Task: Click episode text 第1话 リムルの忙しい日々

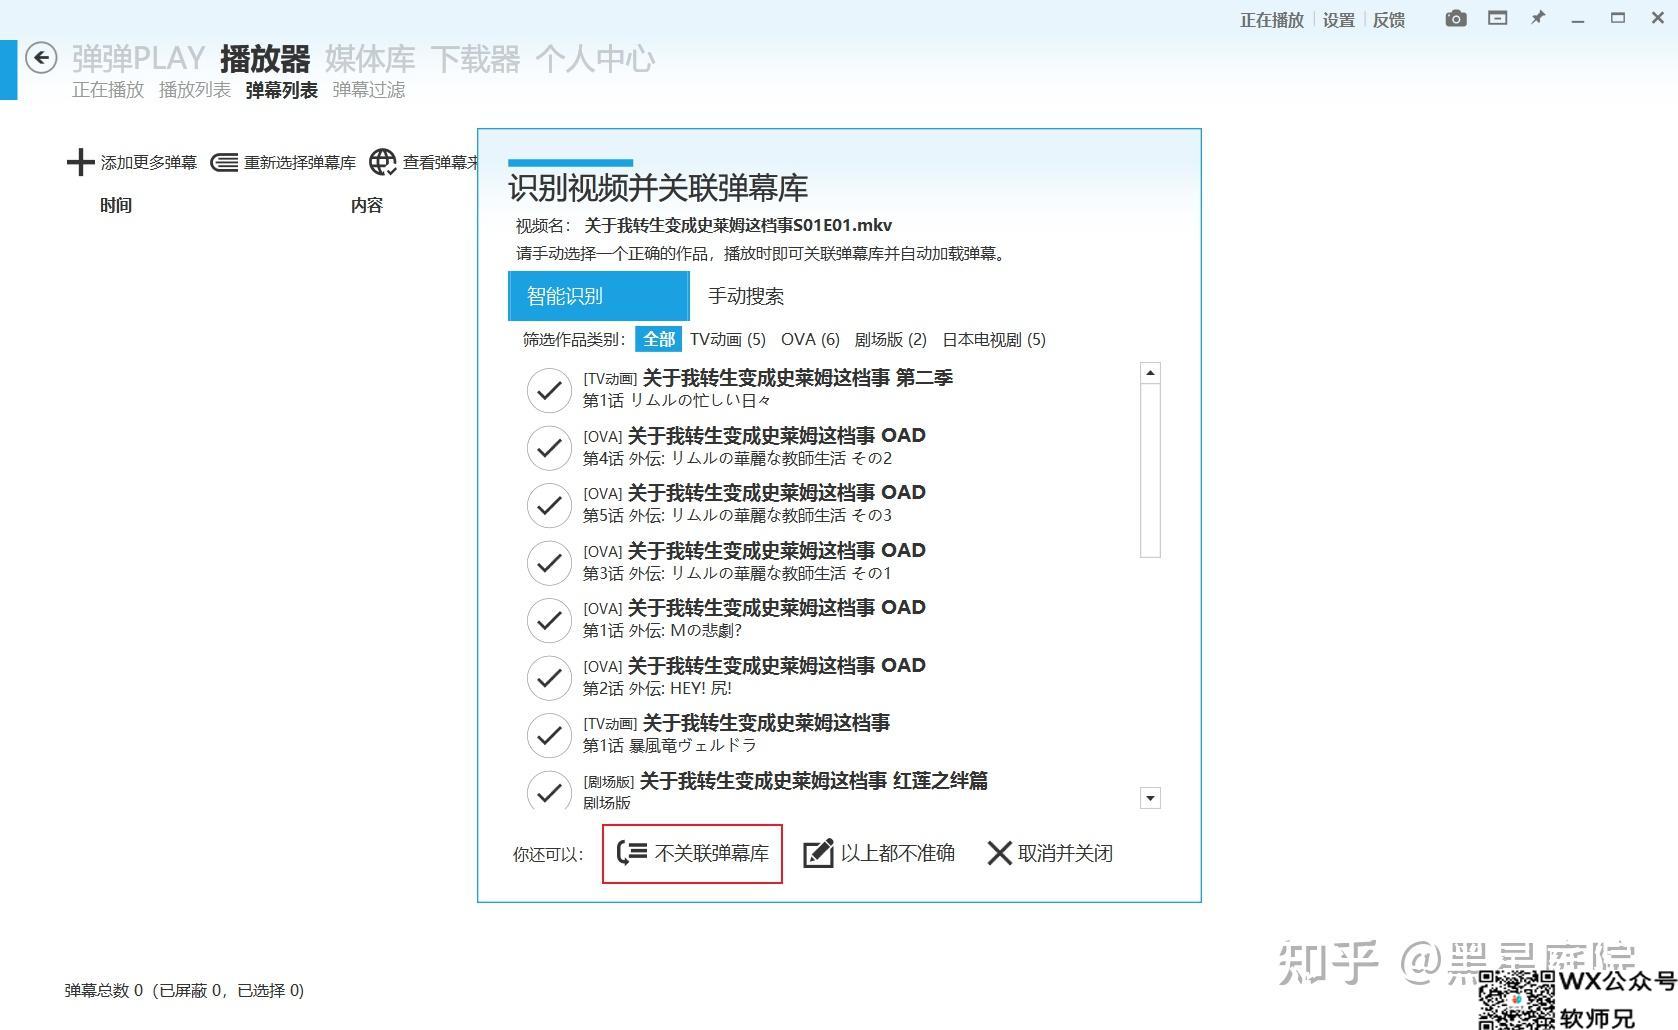Action: pos(677,401)
